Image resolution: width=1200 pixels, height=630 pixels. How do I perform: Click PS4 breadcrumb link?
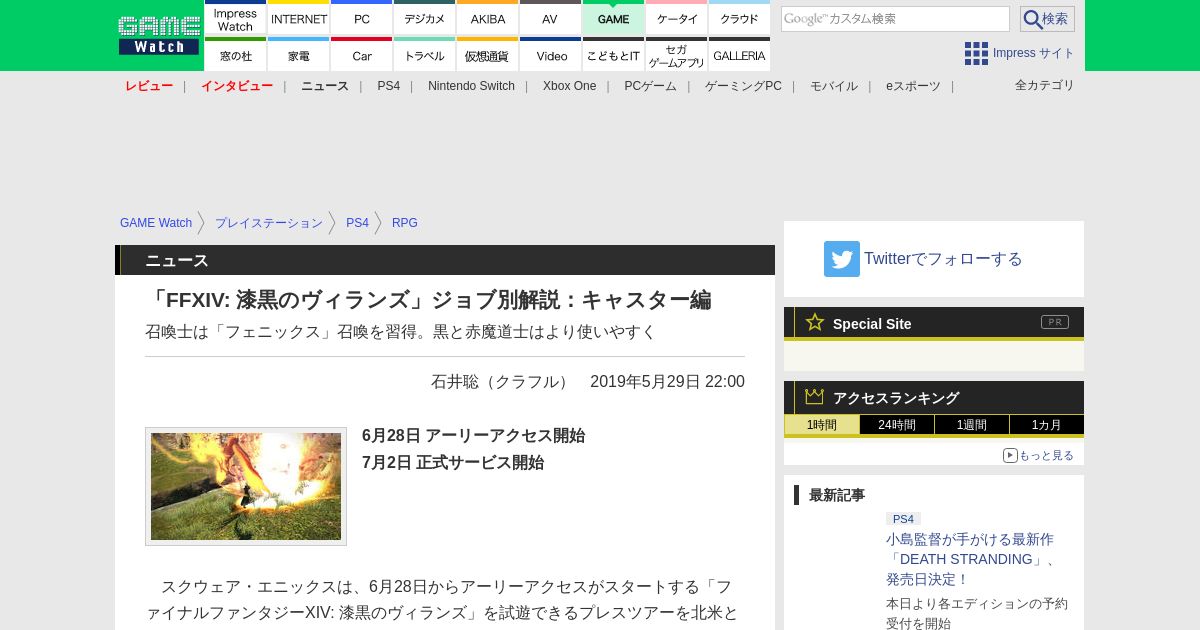click(357, 223)
